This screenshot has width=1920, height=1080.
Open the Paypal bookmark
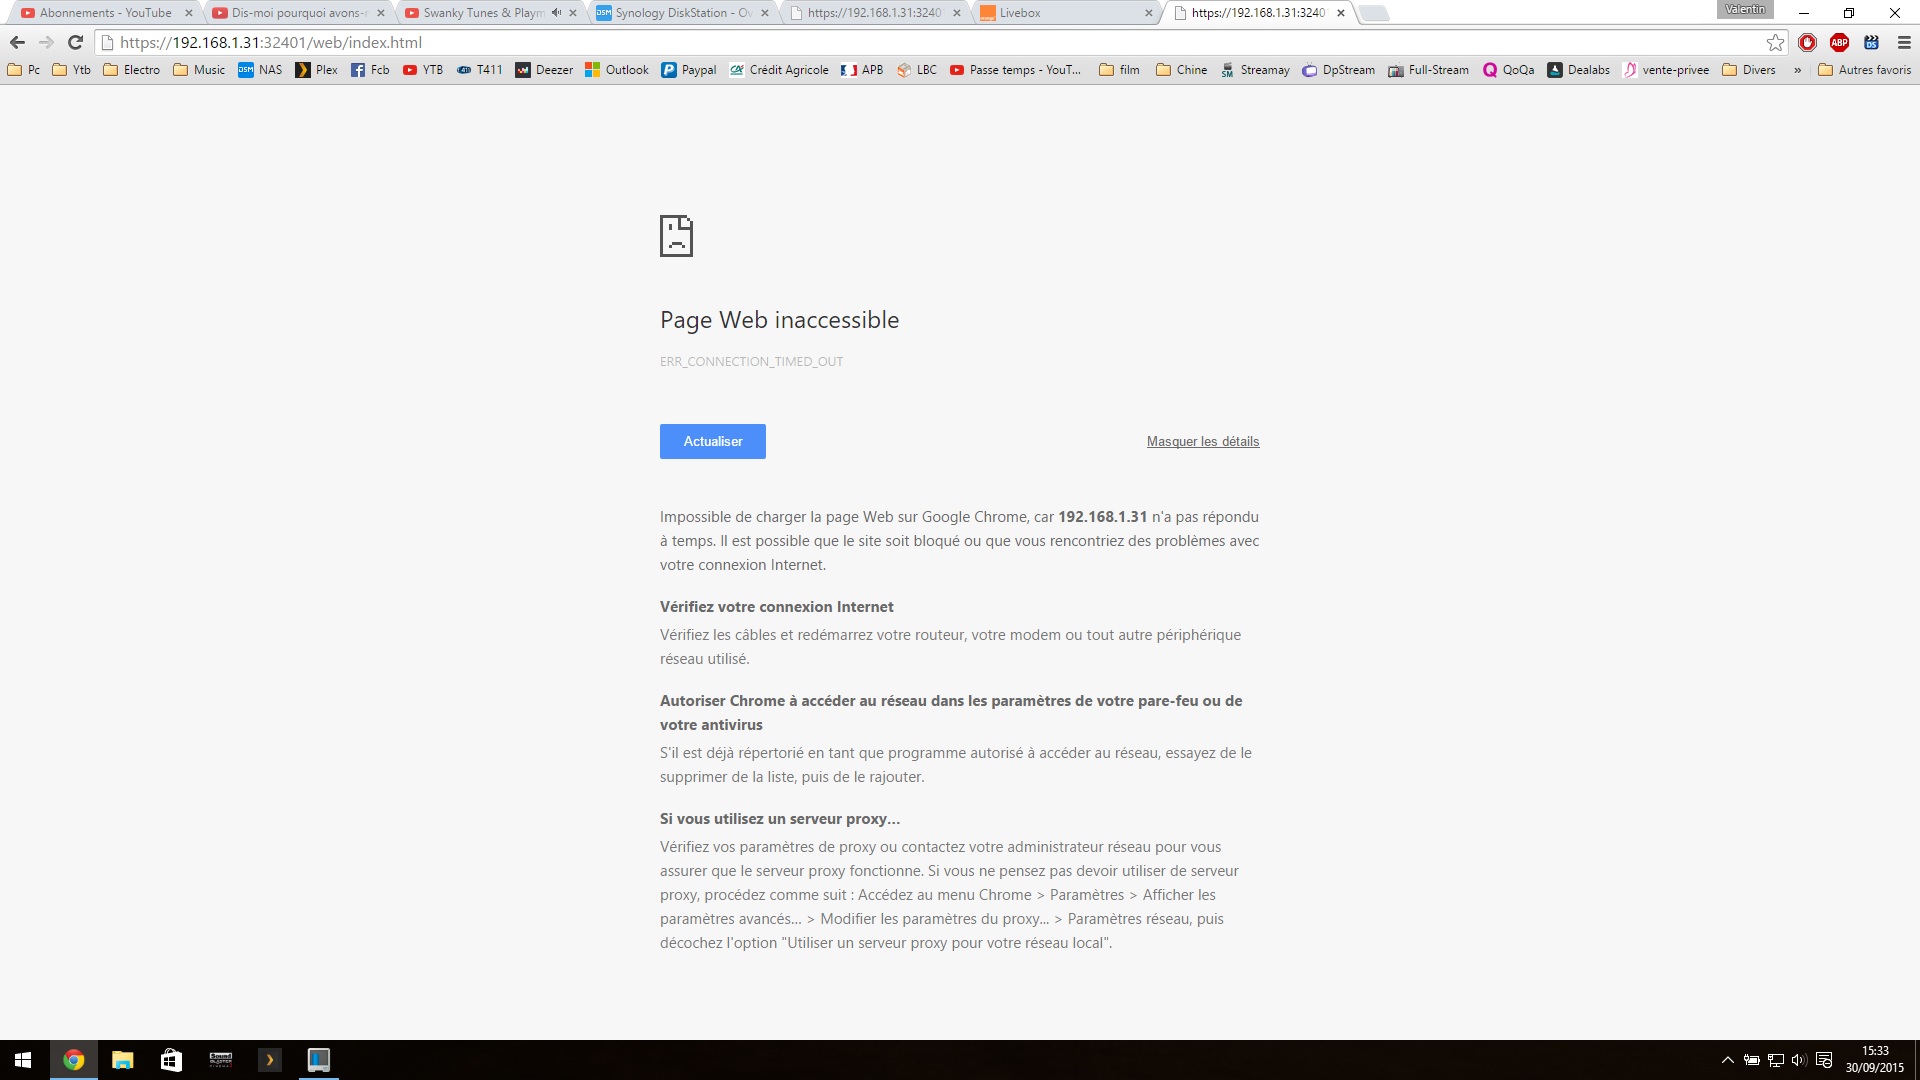pyautogui.click(x=689, y=70)
